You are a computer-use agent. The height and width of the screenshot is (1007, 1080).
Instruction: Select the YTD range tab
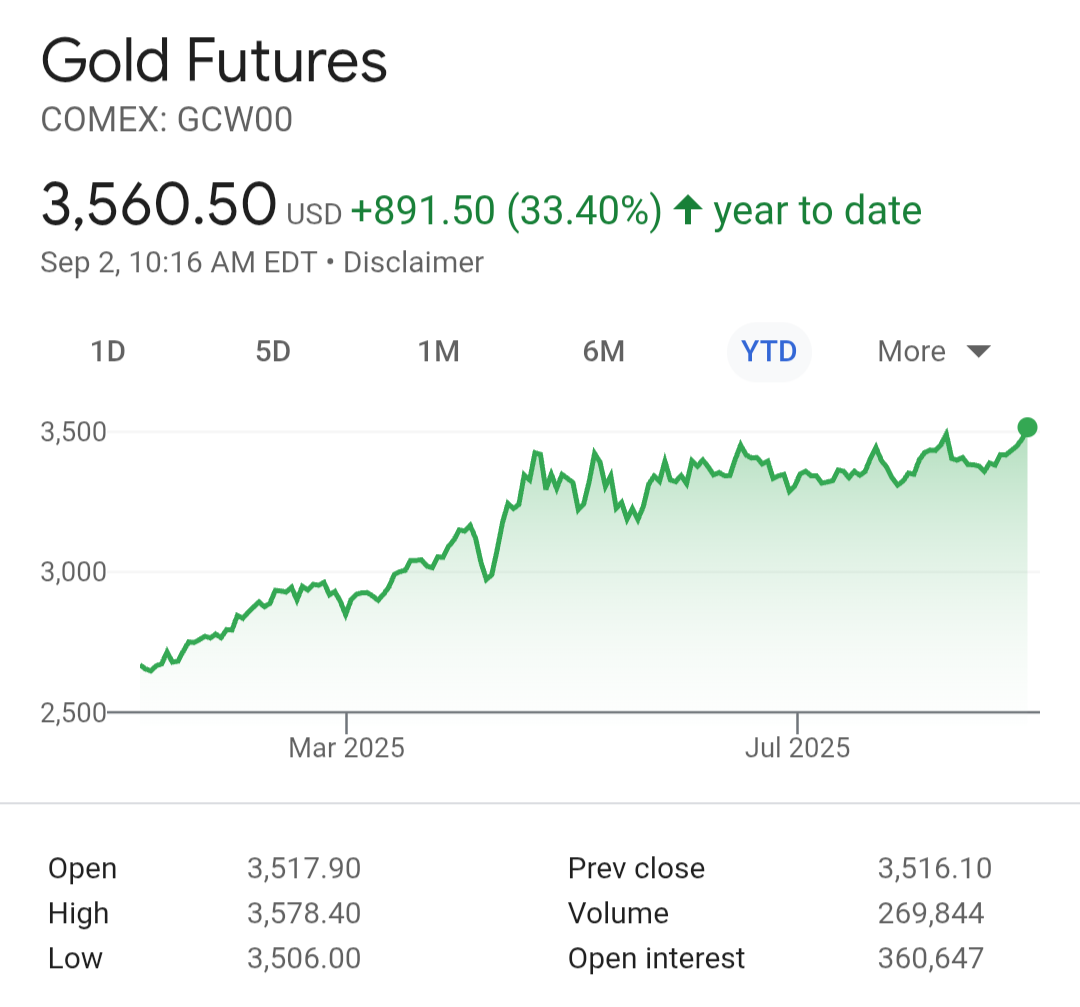[769, 352]
